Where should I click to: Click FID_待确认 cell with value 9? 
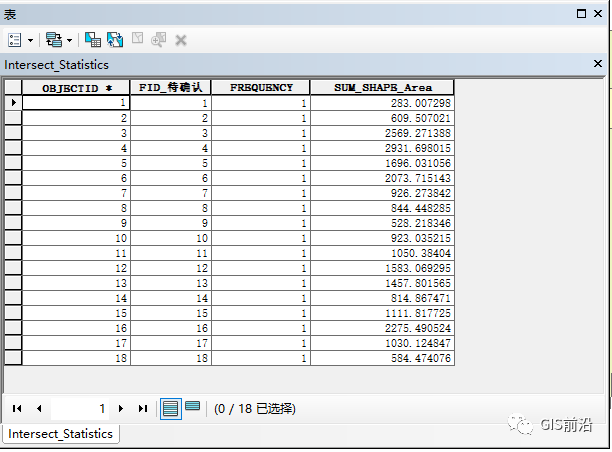pyautogui.click(x=171, y=223)
